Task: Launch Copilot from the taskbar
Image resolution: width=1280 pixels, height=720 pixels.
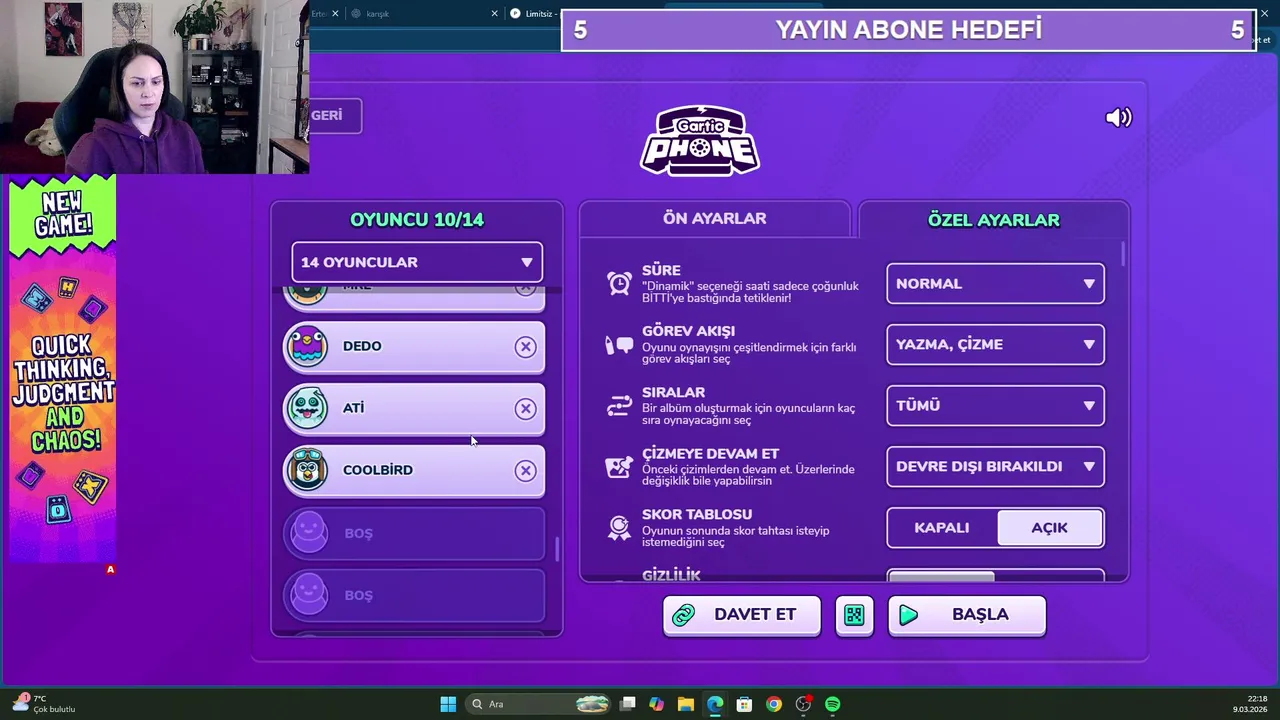Action: 656,704
